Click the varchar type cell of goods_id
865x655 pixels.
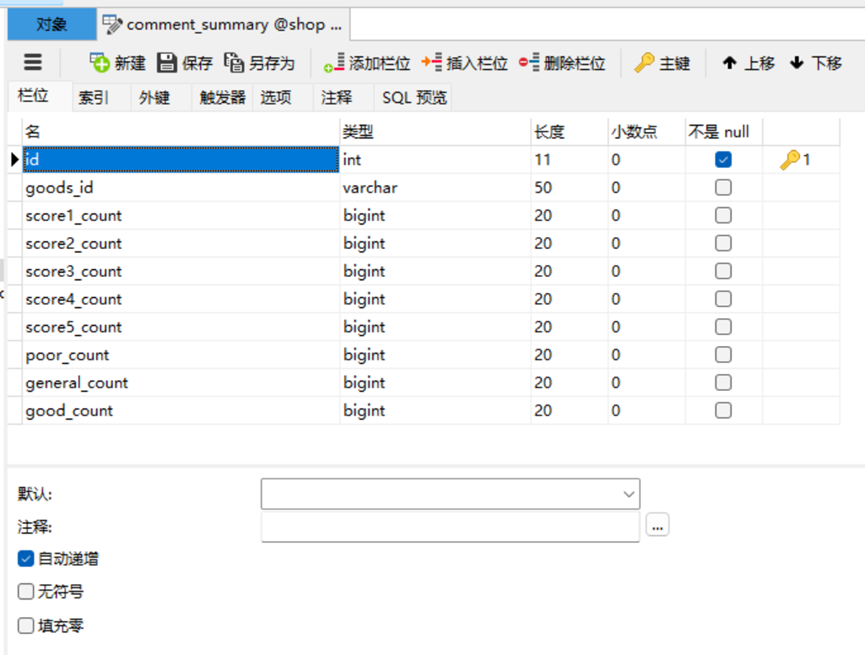pos(435,188)
